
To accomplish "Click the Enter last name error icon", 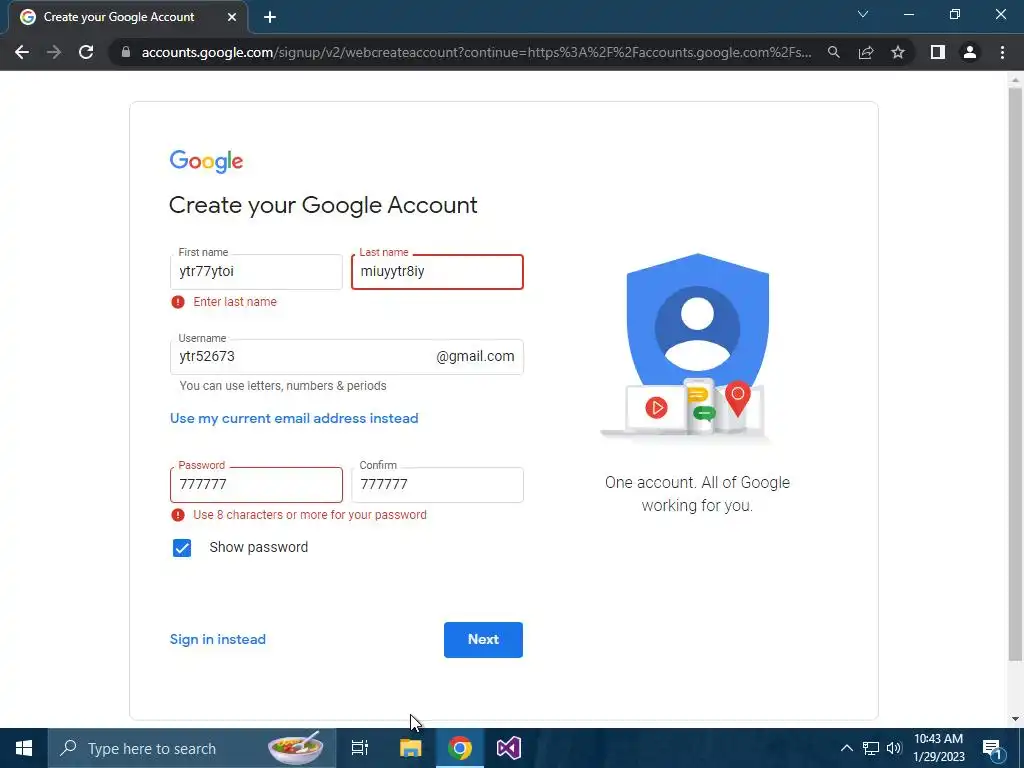I will [178, 302].
